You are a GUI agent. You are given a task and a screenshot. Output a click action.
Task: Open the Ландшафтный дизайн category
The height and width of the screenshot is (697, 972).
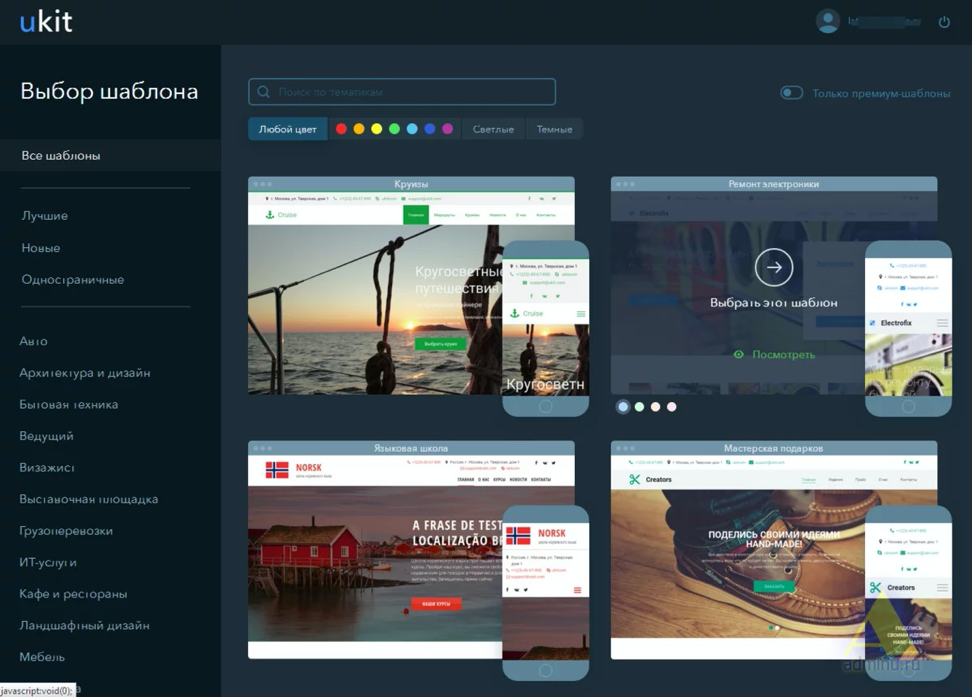coord(83,624)
